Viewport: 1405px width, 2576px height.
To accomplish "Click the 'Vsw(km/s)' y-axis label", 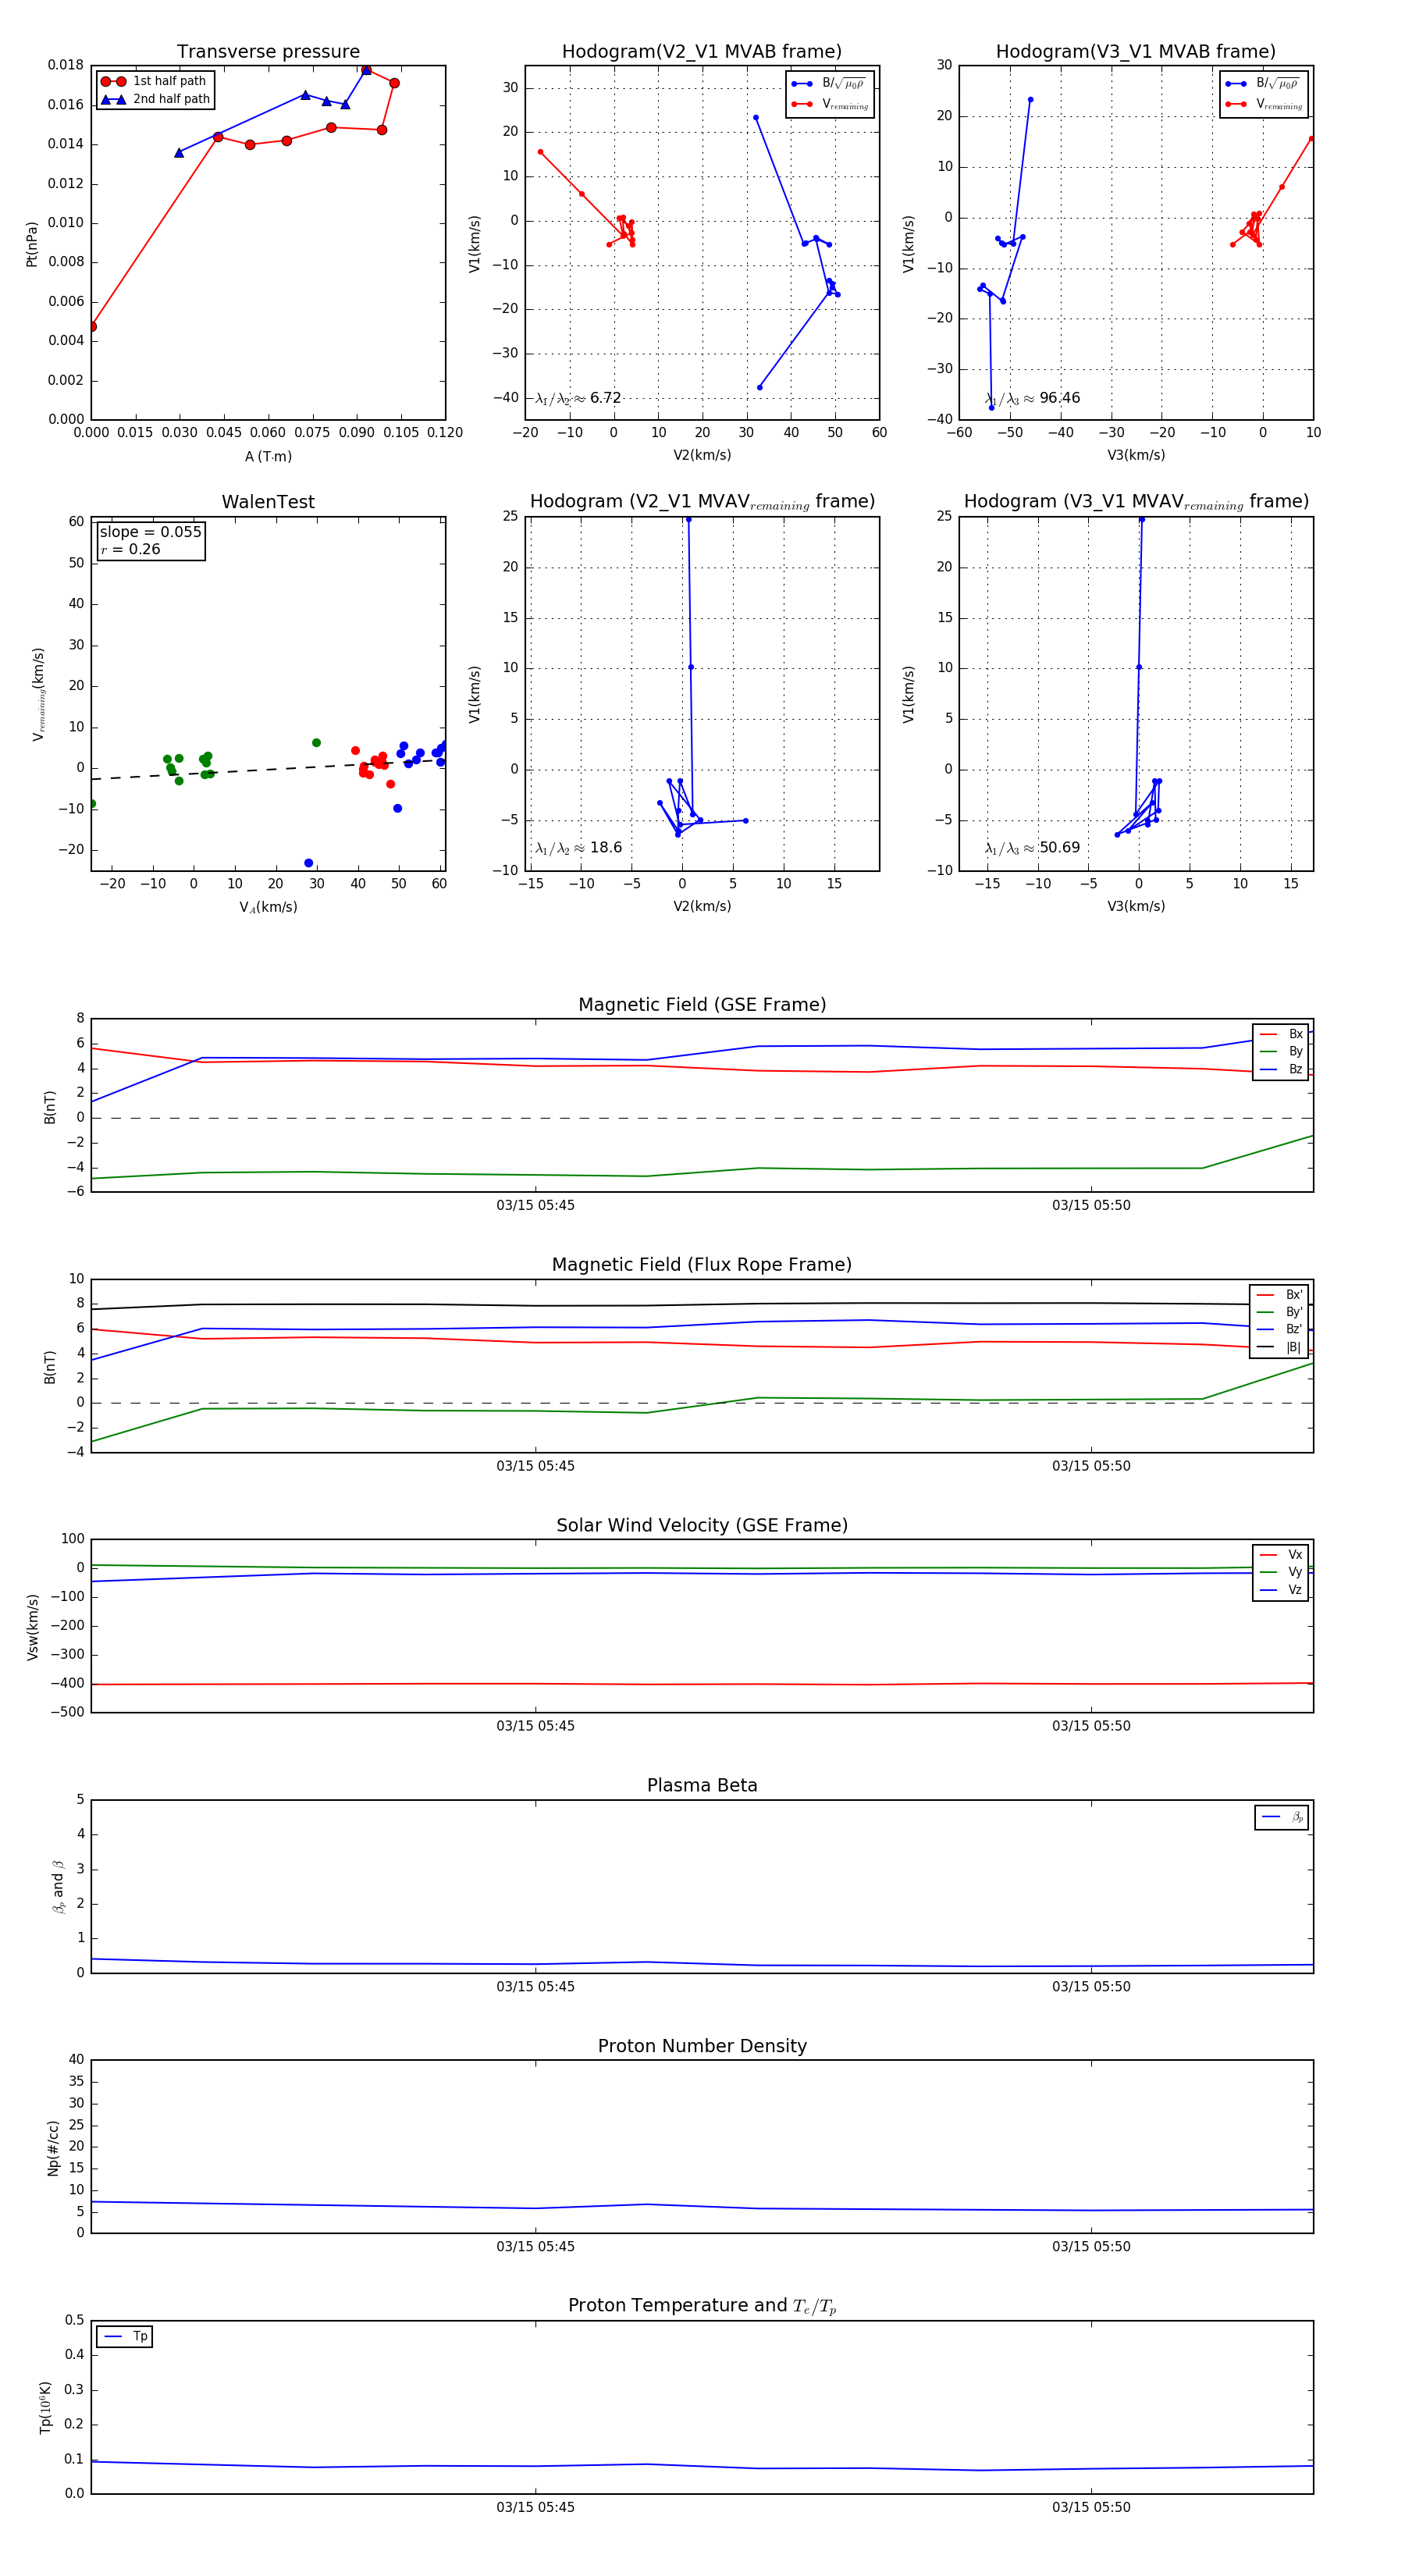I will [x=32, y=1627].
